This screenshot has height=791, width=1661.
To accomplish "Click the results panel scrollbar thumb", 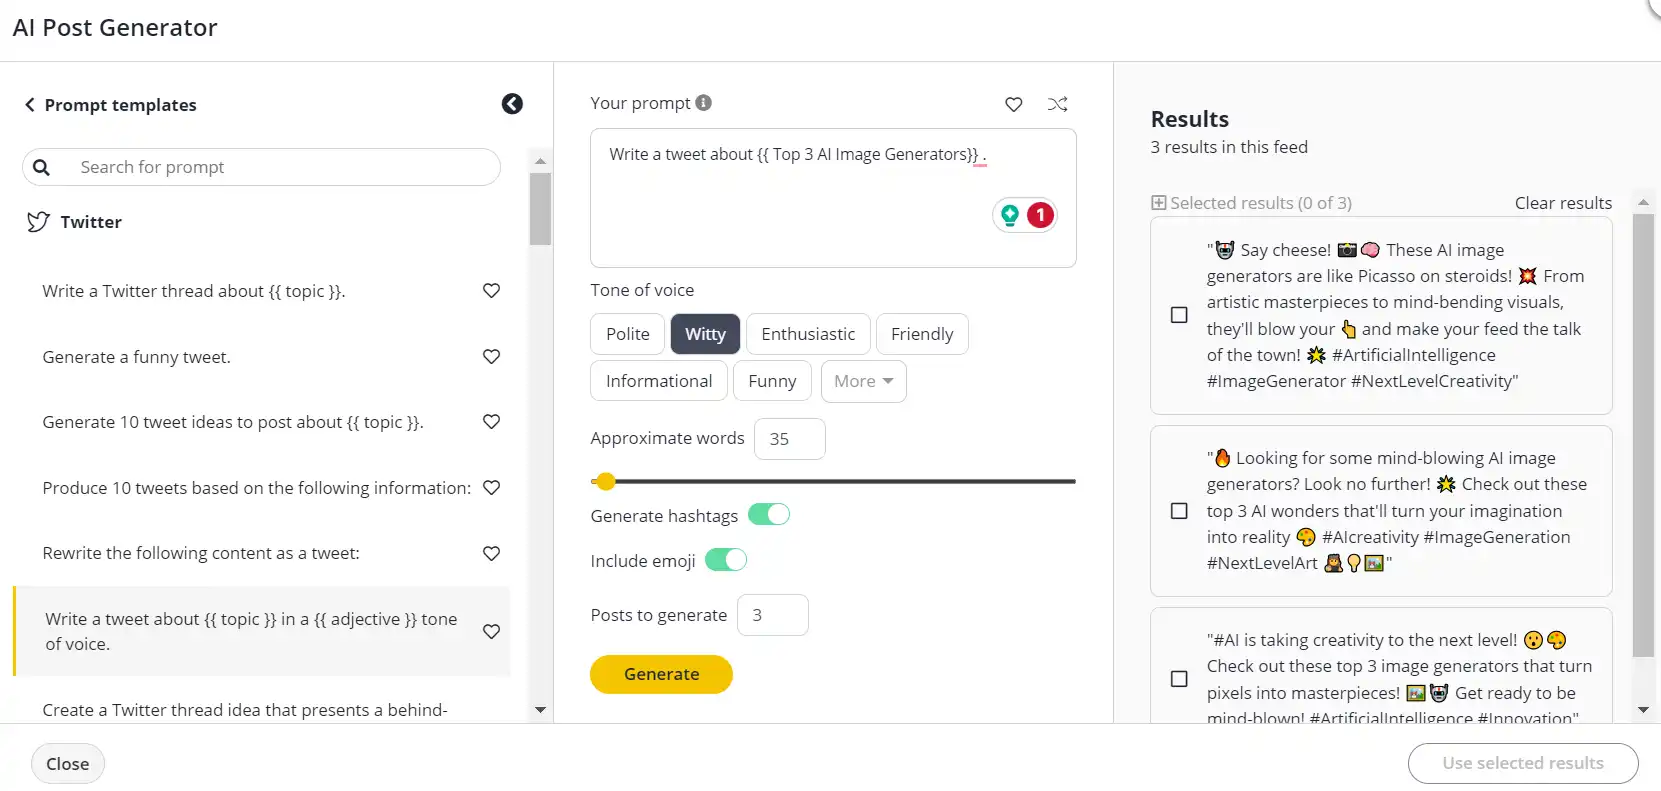I will coord(1643,435).
